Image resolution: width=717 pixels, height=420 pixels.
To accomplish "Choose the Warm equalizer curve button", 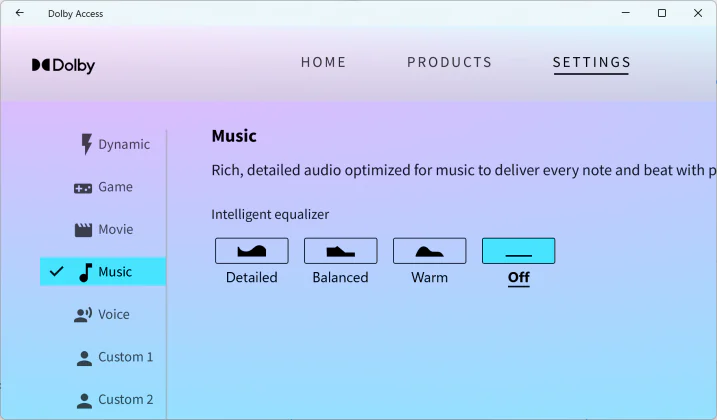I will click(x=429, y=251).
